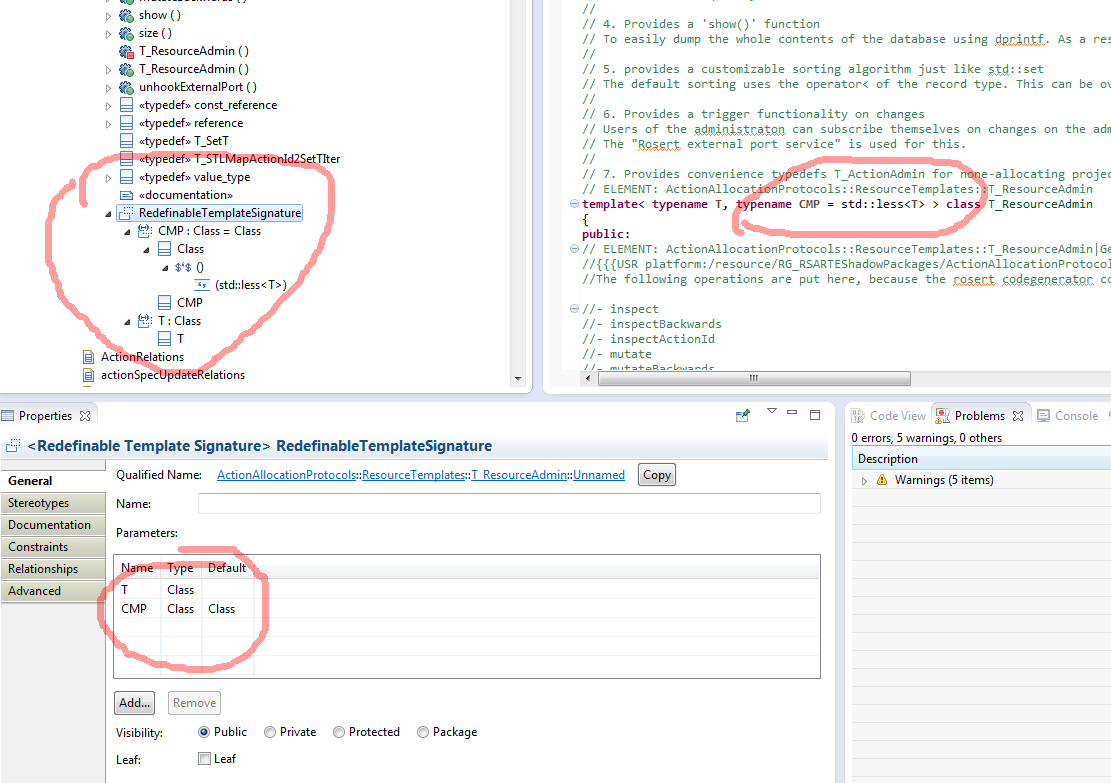Viewport: 1111px width, 783px height.
Task: Switch to the Stereotypes properties tab
Action: tap(39, 503)
